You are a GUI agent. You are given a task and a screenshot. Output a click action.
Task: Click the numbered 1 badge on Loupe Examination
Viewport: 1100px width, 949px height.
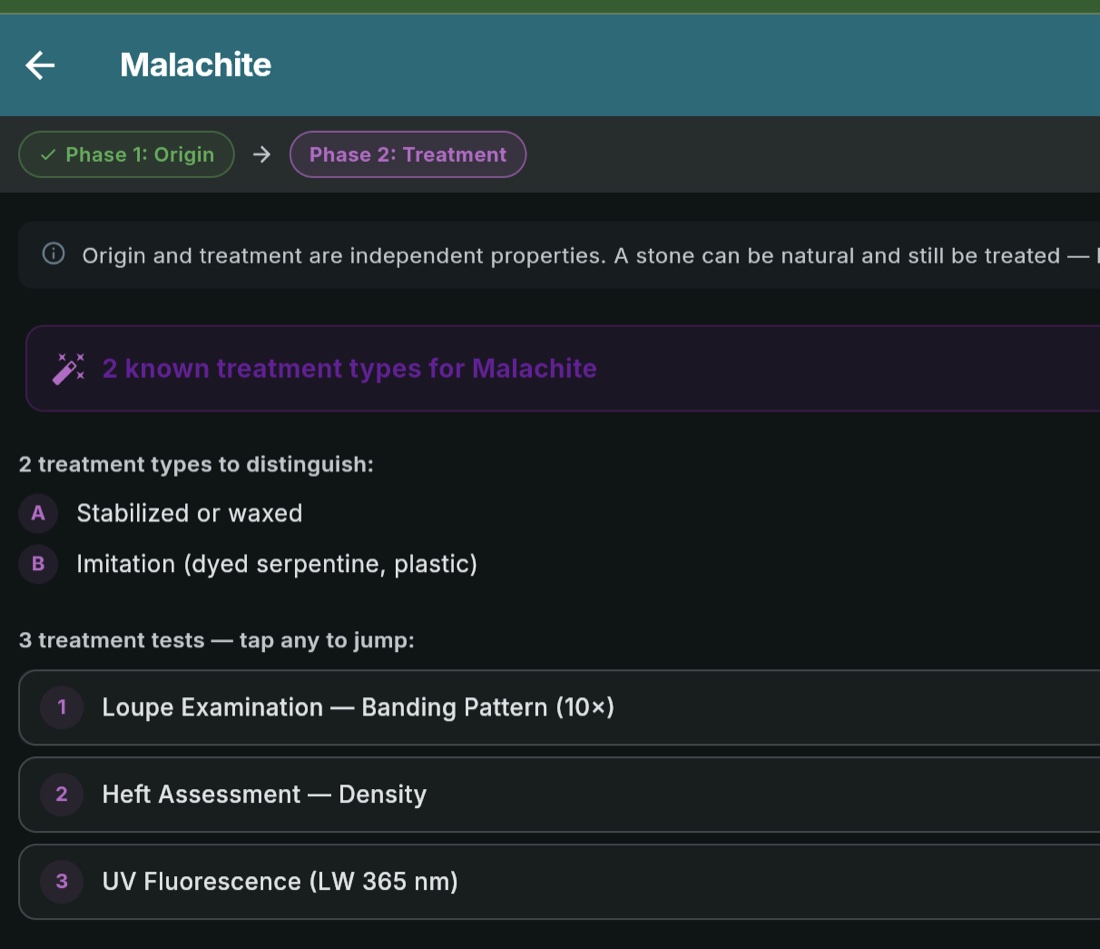pyautogui.click(x=61, y=707)
